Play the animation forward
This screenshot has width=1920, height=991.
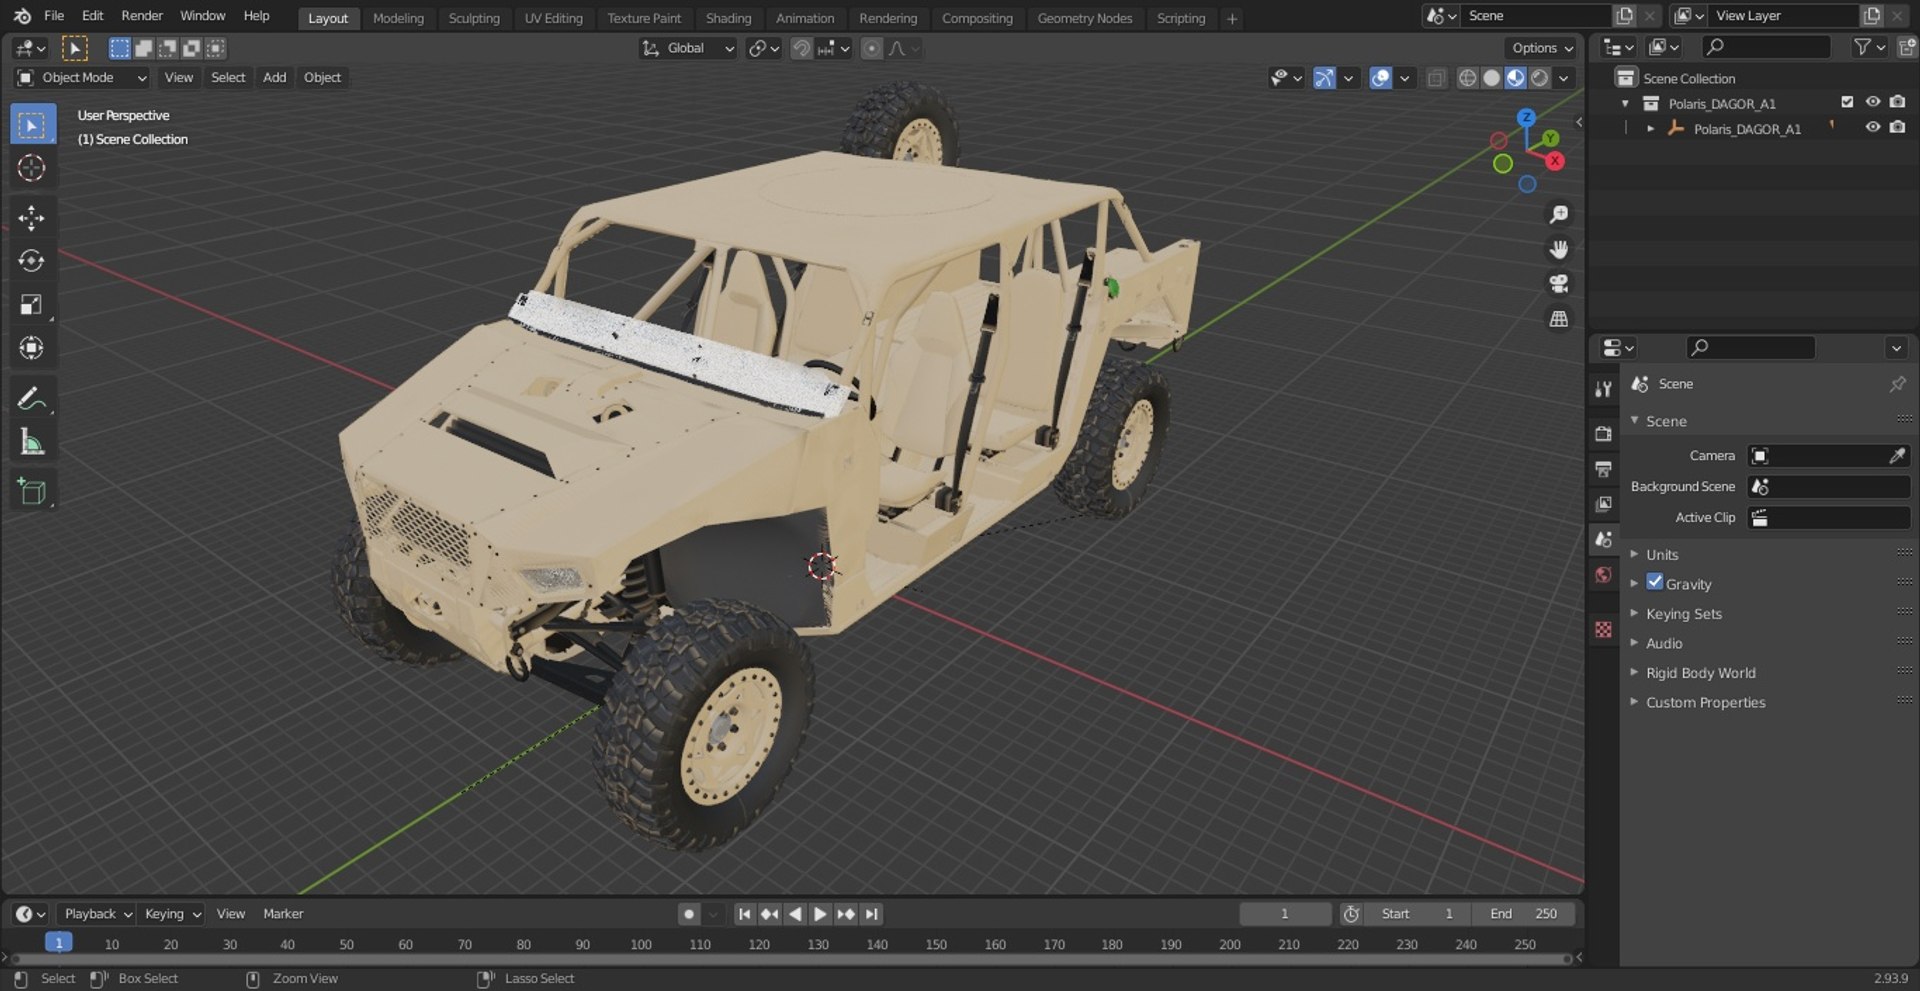820,914
